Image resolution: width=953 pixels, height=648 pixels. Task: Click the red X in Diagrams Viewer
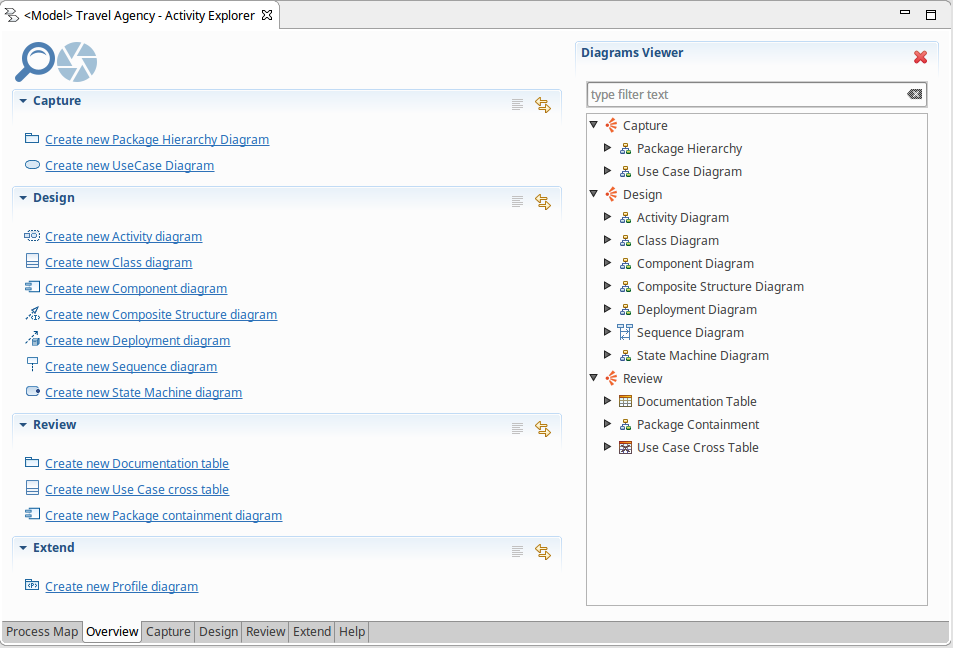tap(920, 57)
